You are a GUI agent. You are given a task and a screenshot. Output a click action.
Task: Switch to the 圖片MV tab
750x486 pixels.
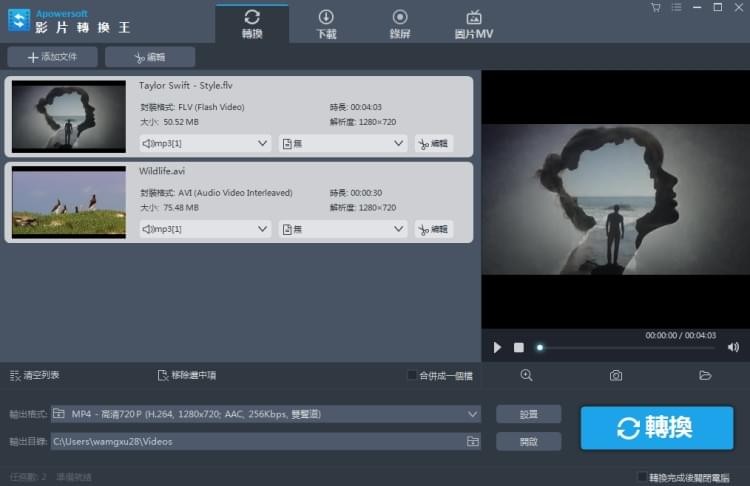tap(474, 24)
